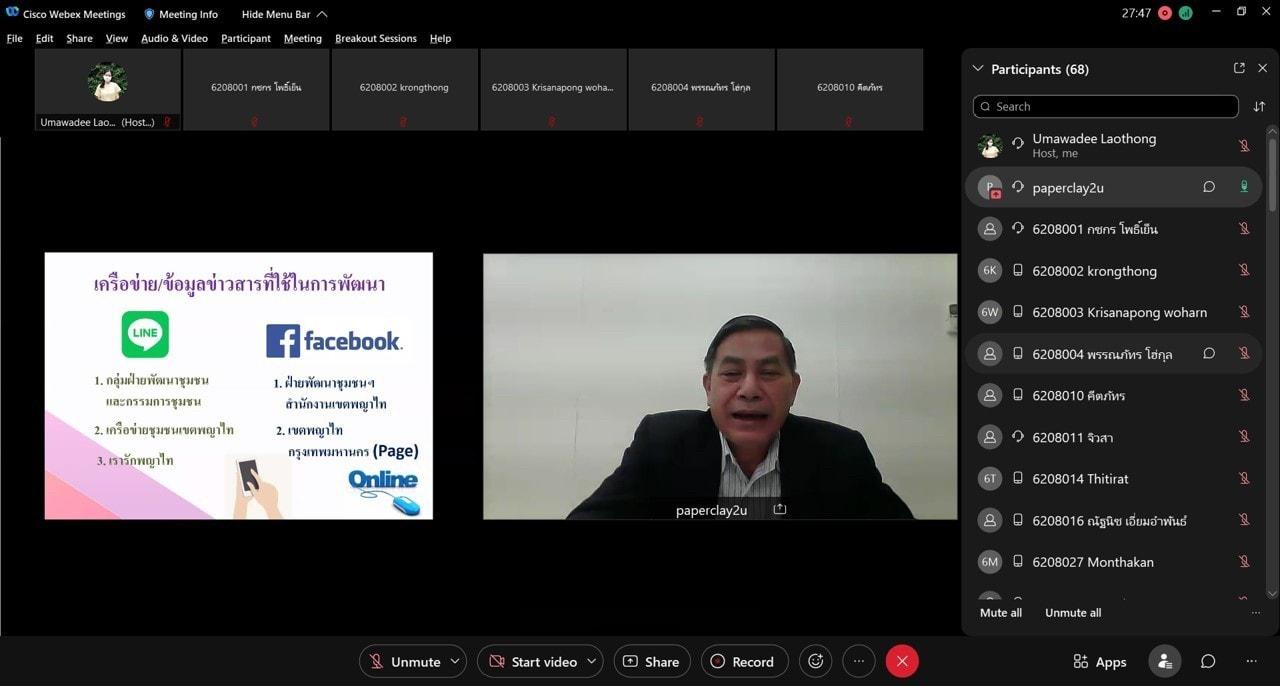
Task: Click Unmute all button
Action: tap(1073, 613)
